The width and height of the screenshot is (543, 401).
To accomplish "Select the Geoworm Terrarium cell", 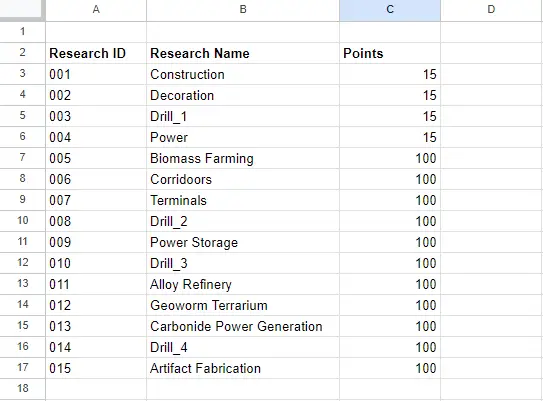I will tap(243, 305).
